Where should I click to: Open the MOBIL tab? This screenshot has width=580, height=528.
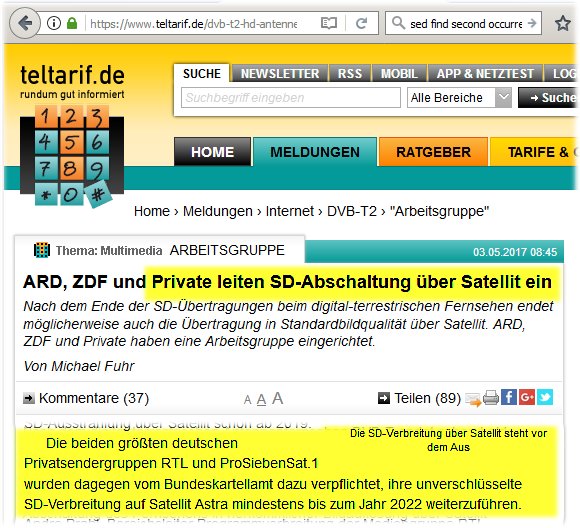point(399,74)
